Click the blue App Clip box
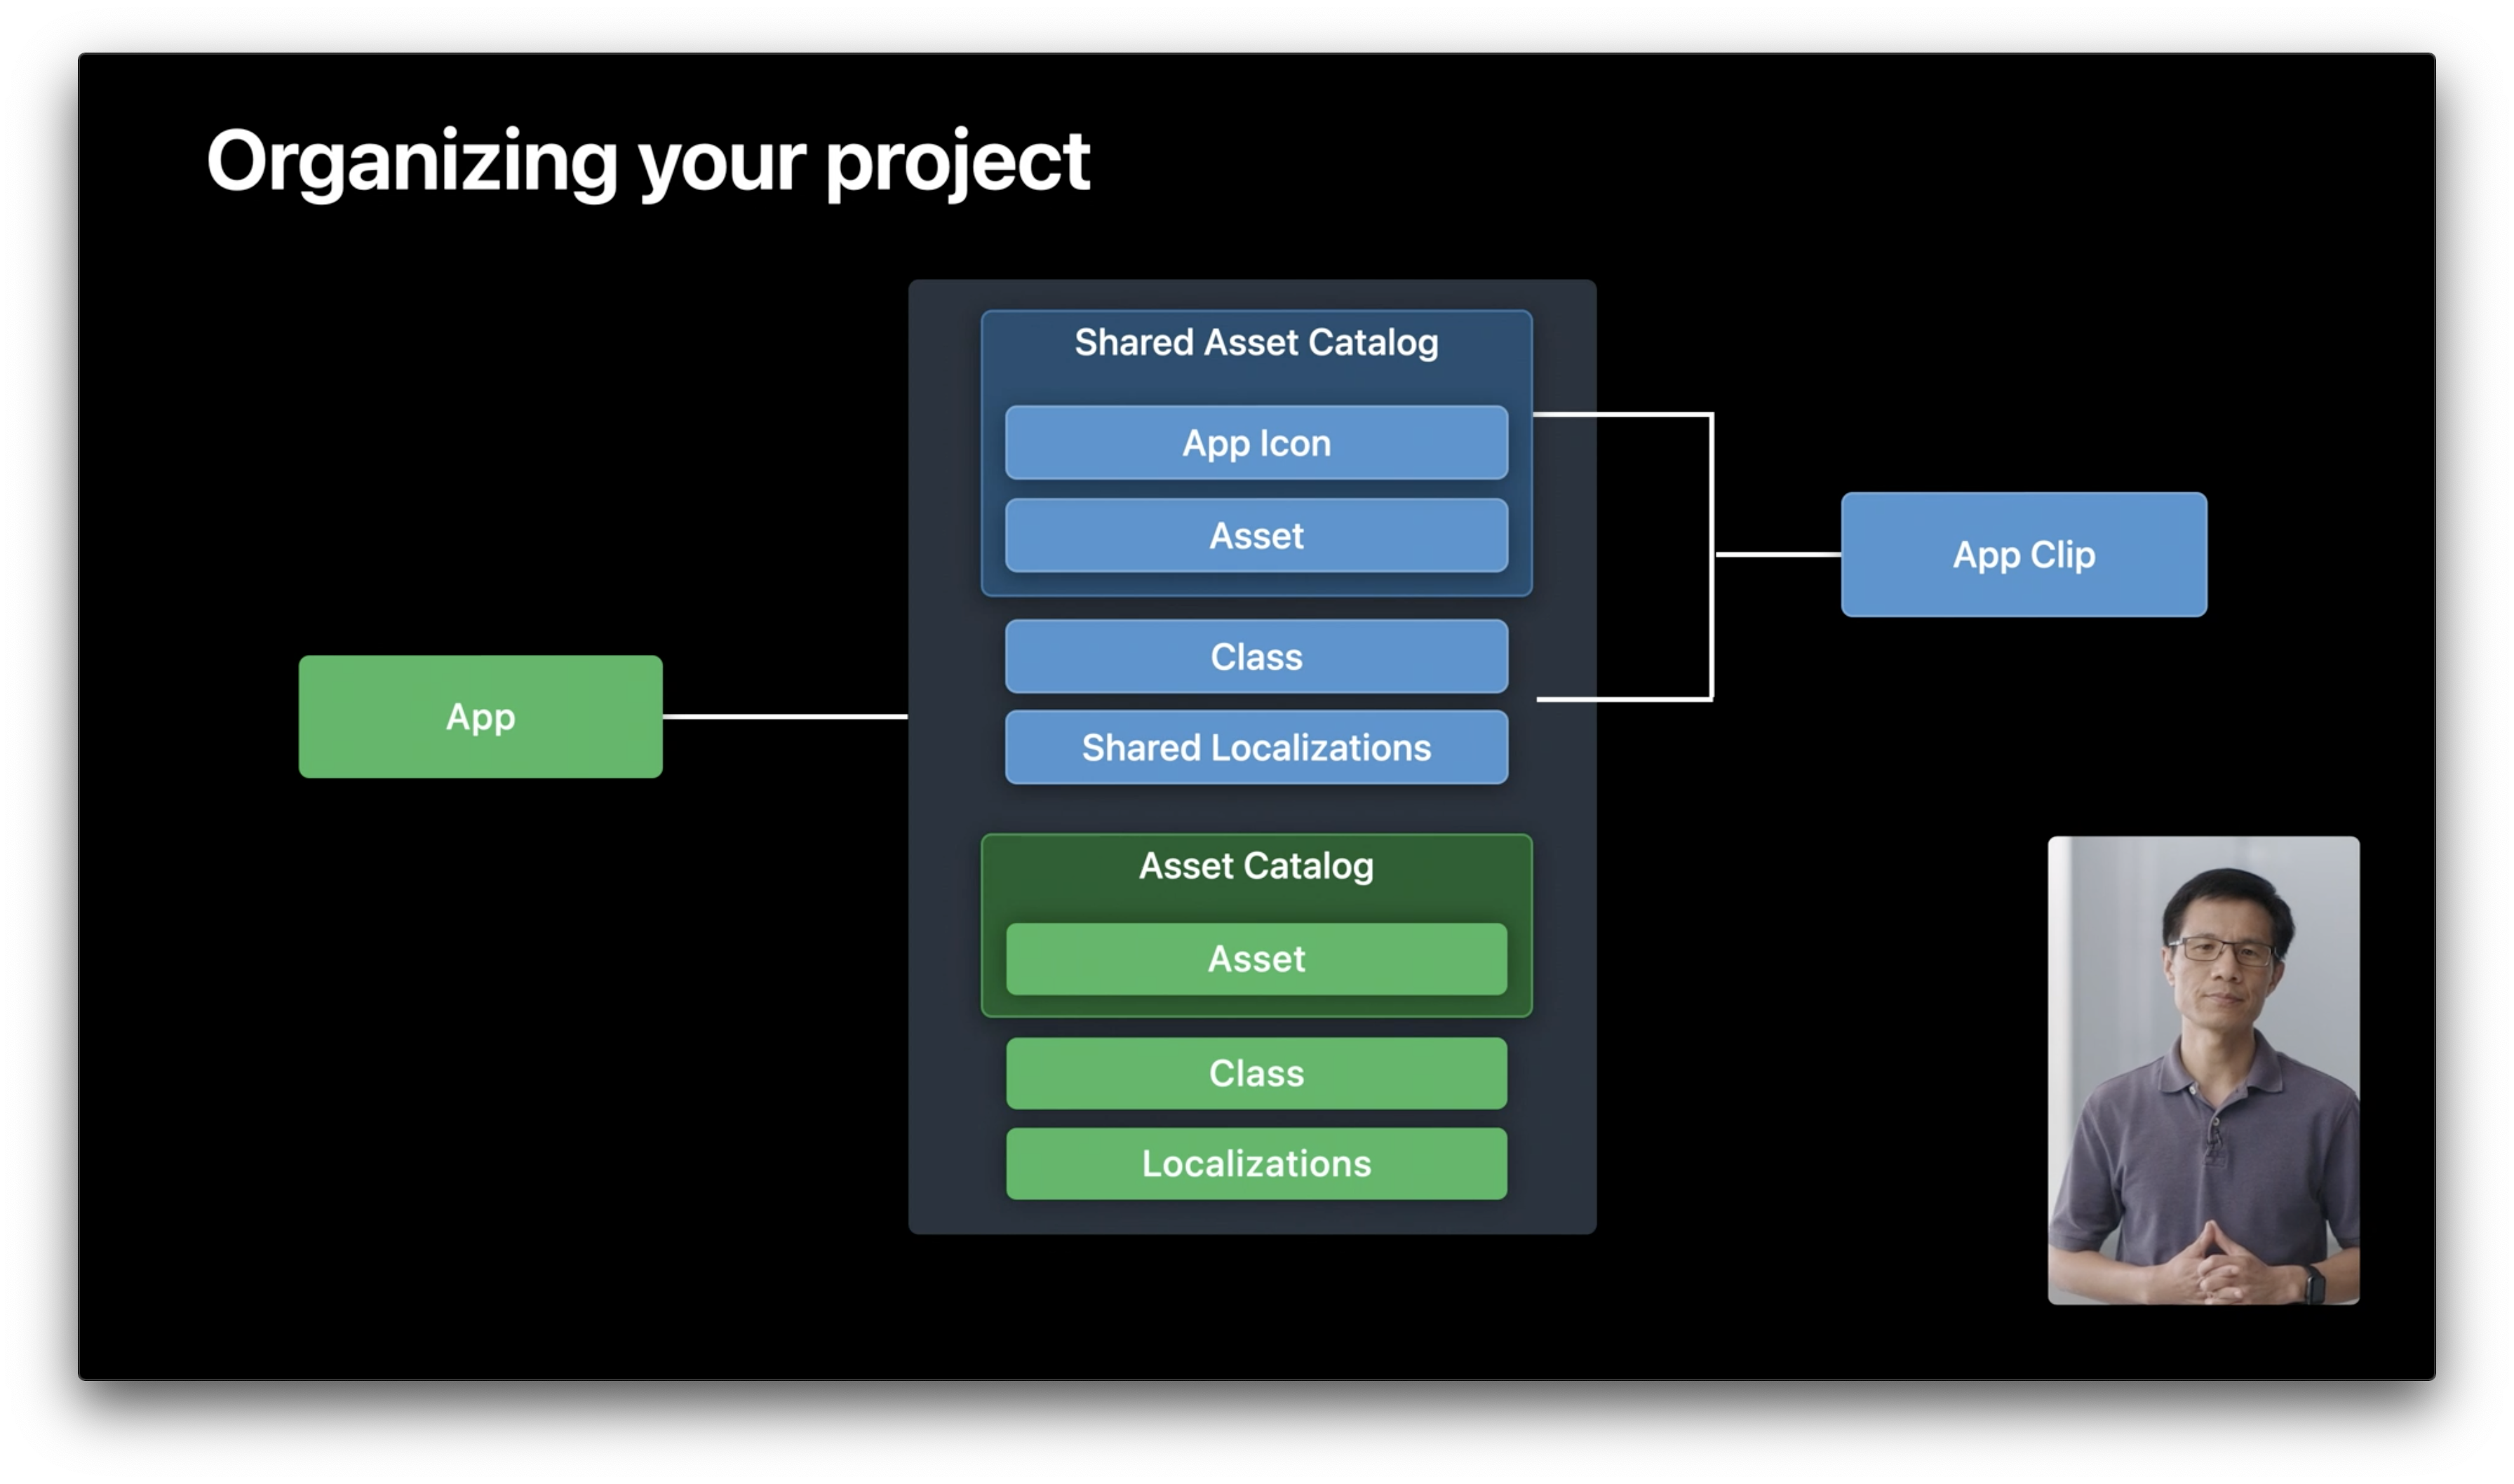This screenshot has width=2514, height=1484. pos(2023,554)
